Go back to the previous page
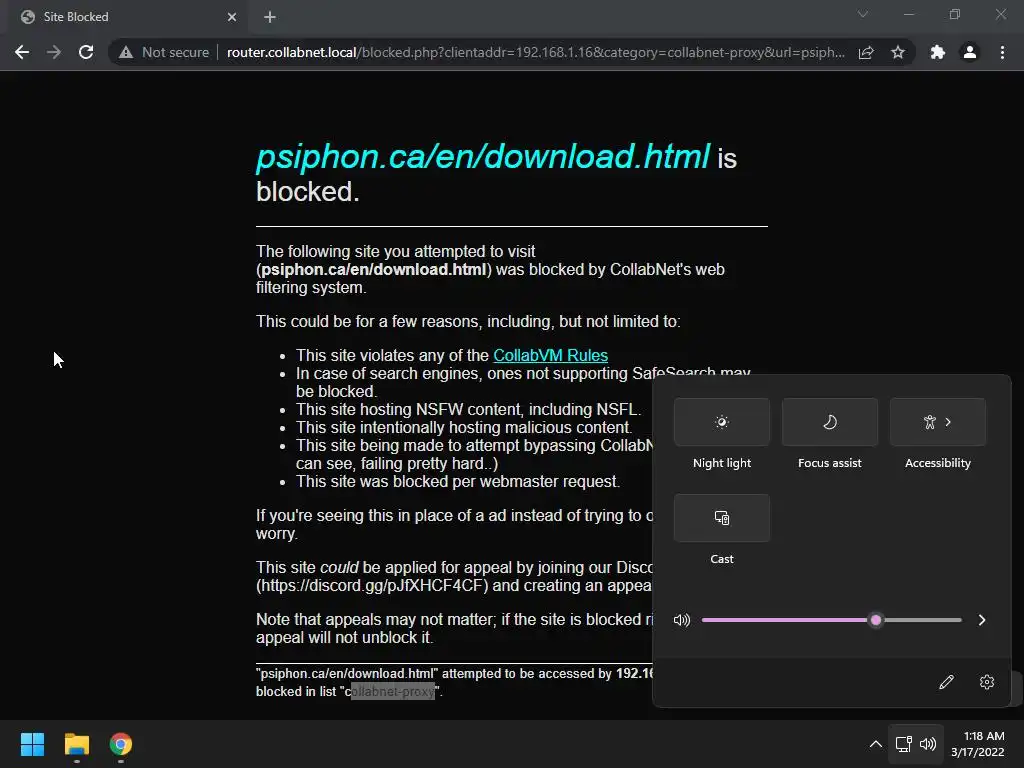Screen dimensions: 1024x768 tap(22, 52)
